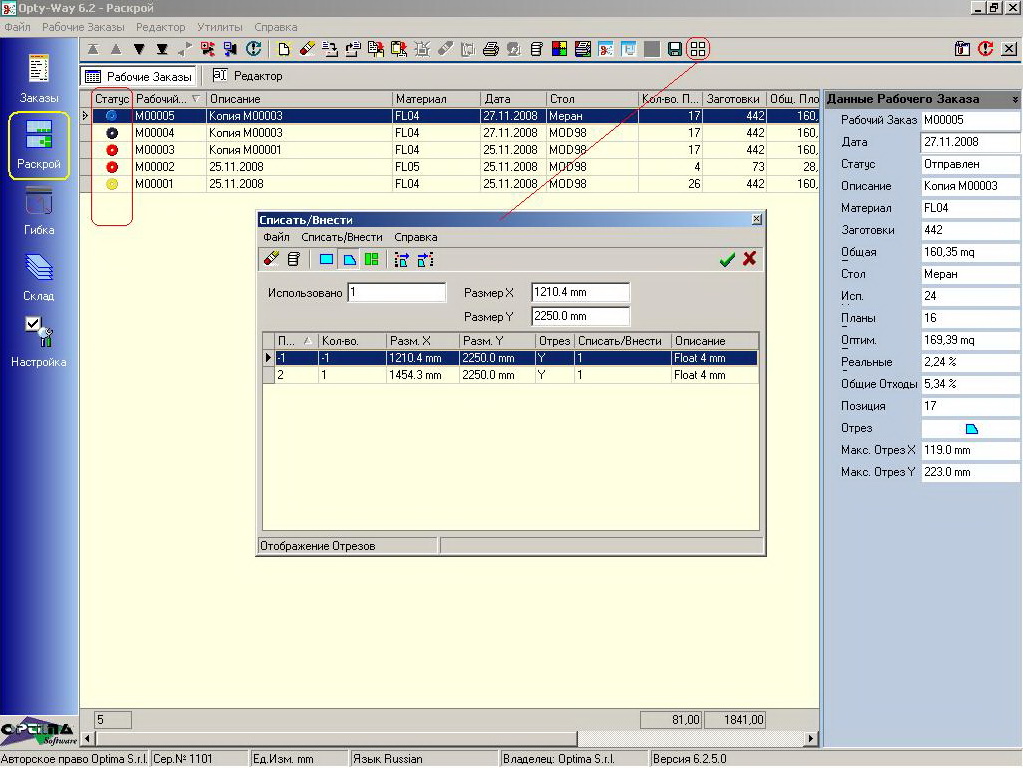Click the Списать/Внести column header in dialog
This screenshot has height=768, width=1023.
click(622, 341)
